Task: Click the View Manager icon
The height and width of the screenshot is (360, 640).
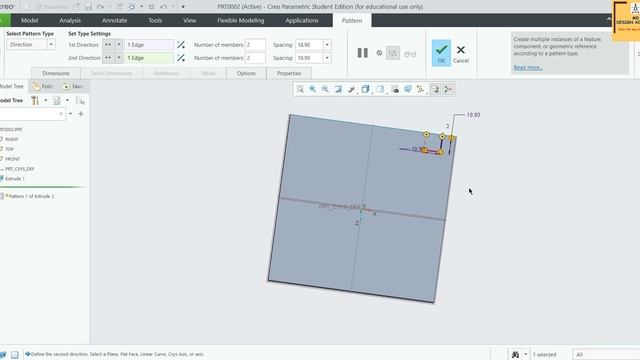Action: pos(395,89)
